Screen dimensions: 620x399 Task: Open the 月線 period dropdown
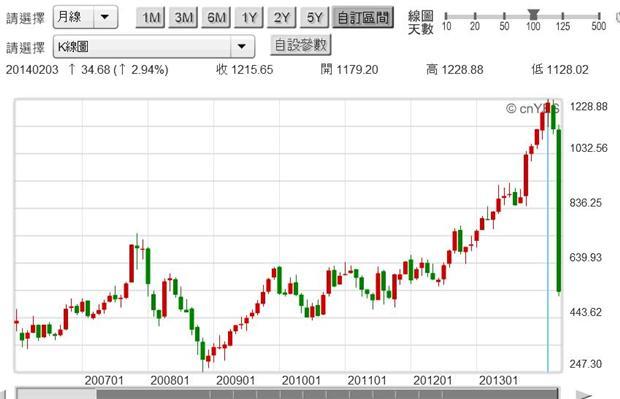coord(85,17)
